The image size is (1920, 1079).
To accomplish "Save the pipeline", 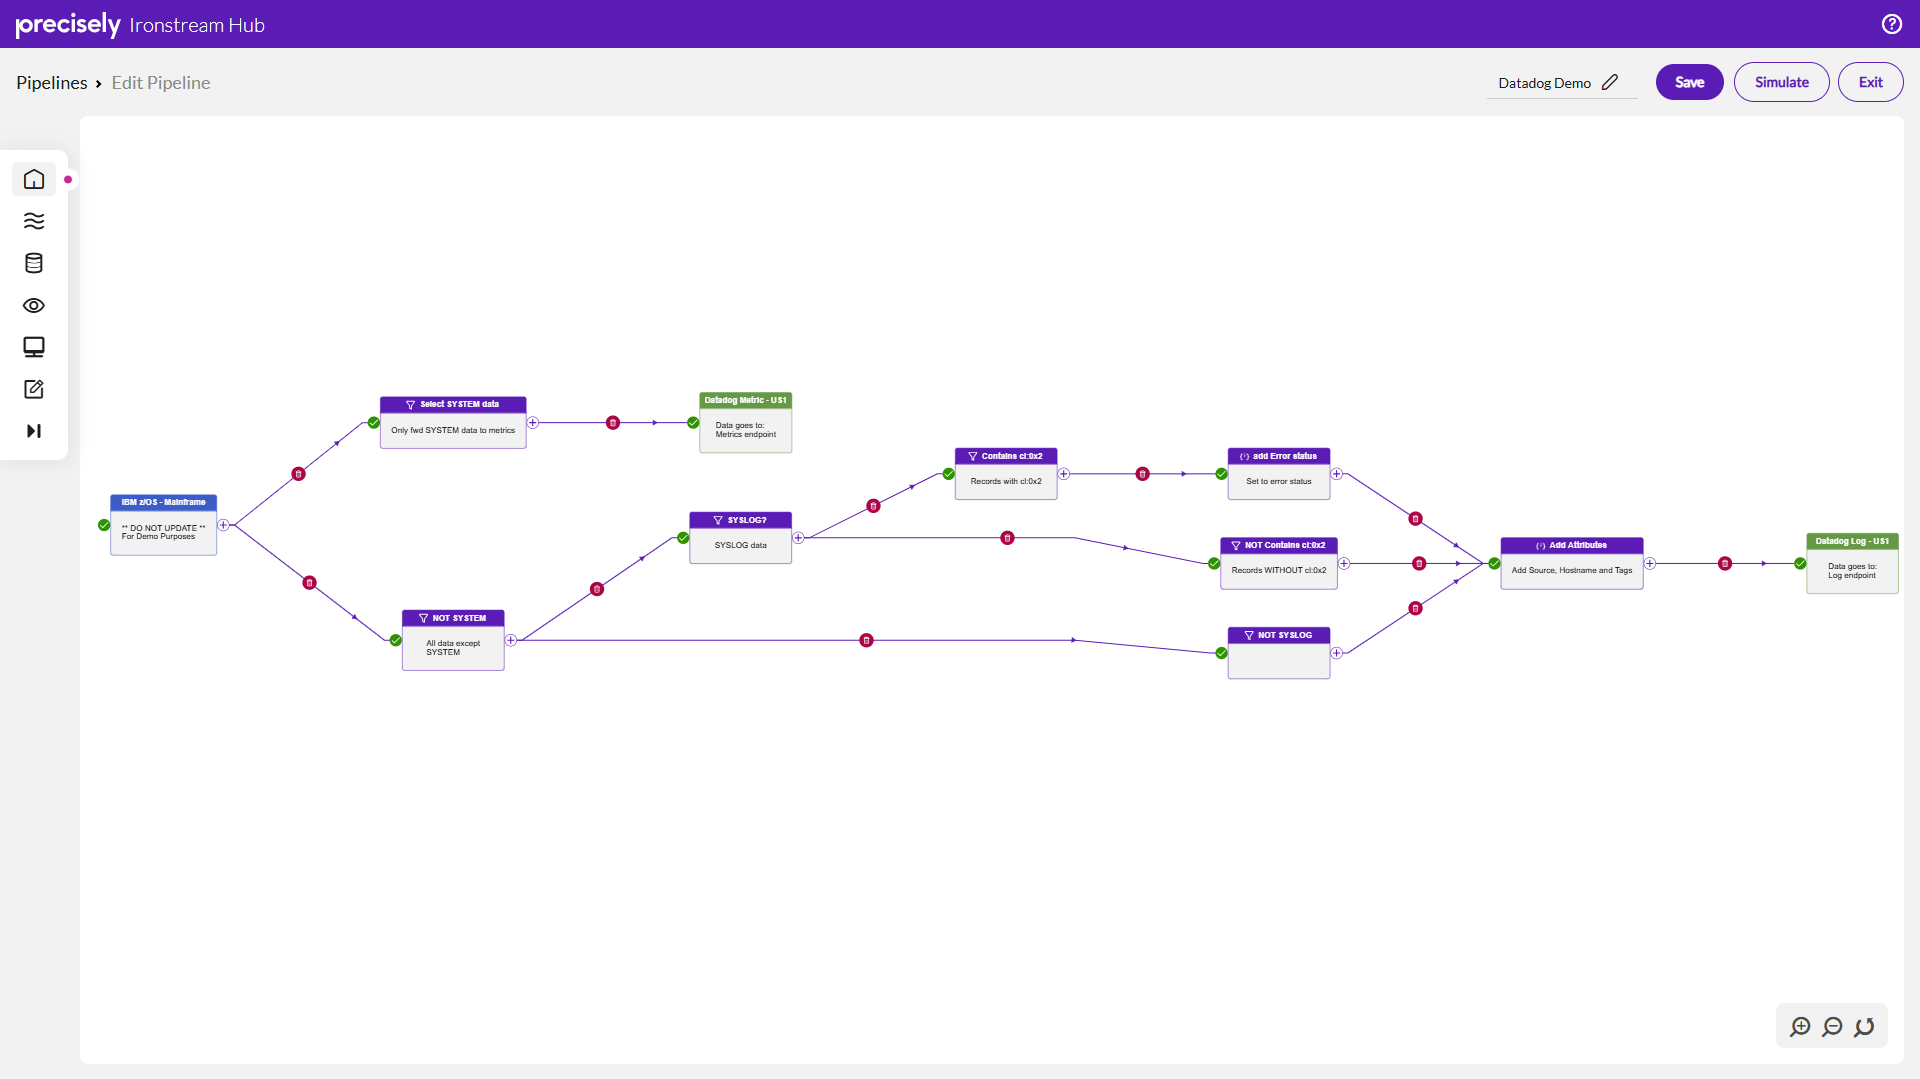I will [1690, 82].
